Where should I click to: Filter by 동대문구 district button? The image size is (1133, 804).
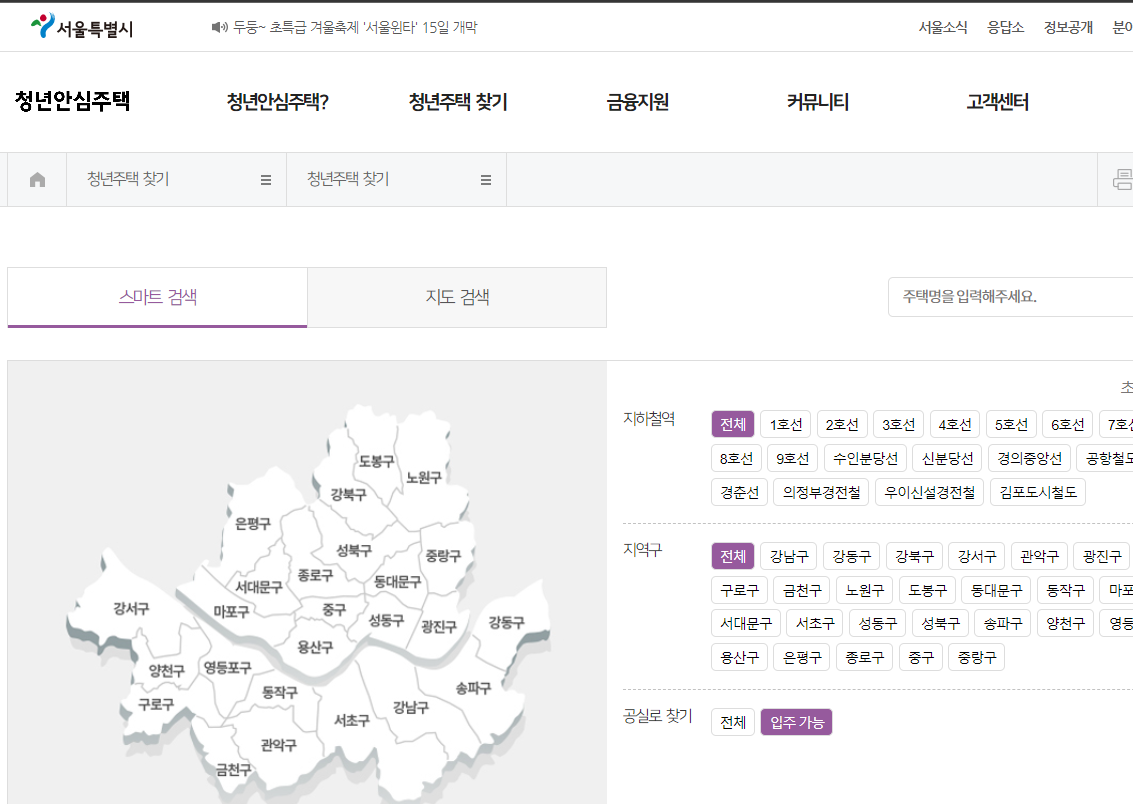(996, 589)
